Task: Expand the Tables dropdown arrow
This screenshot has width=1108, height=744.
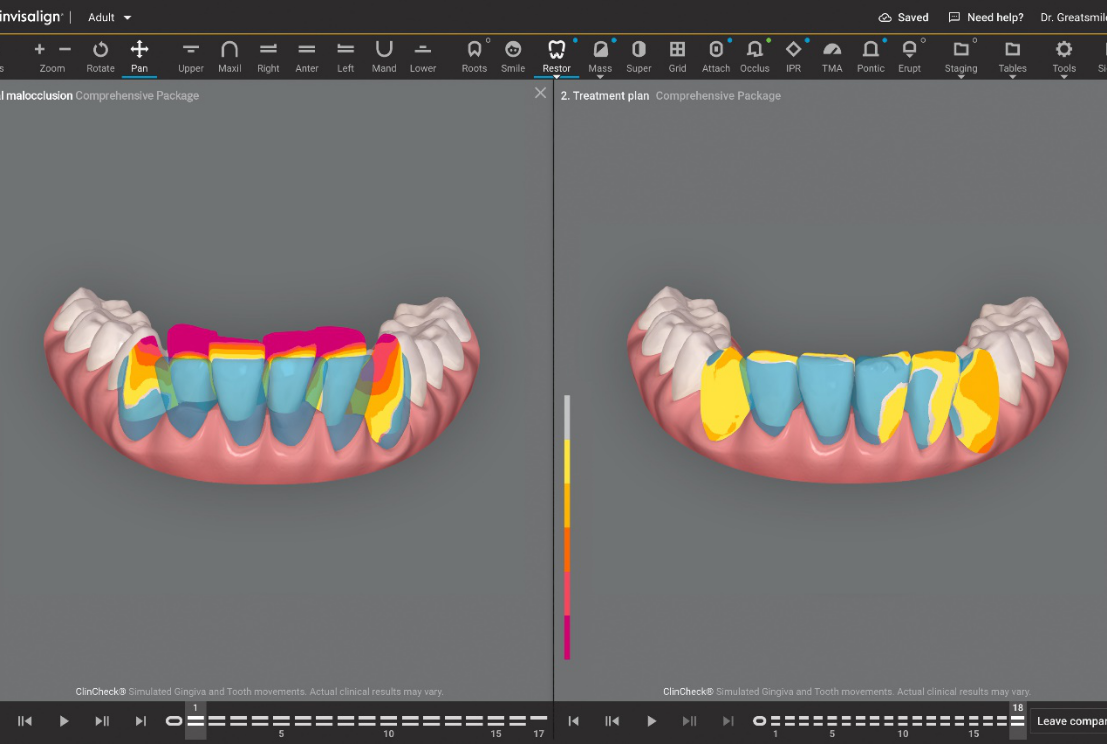Action: pos(1013,76)
